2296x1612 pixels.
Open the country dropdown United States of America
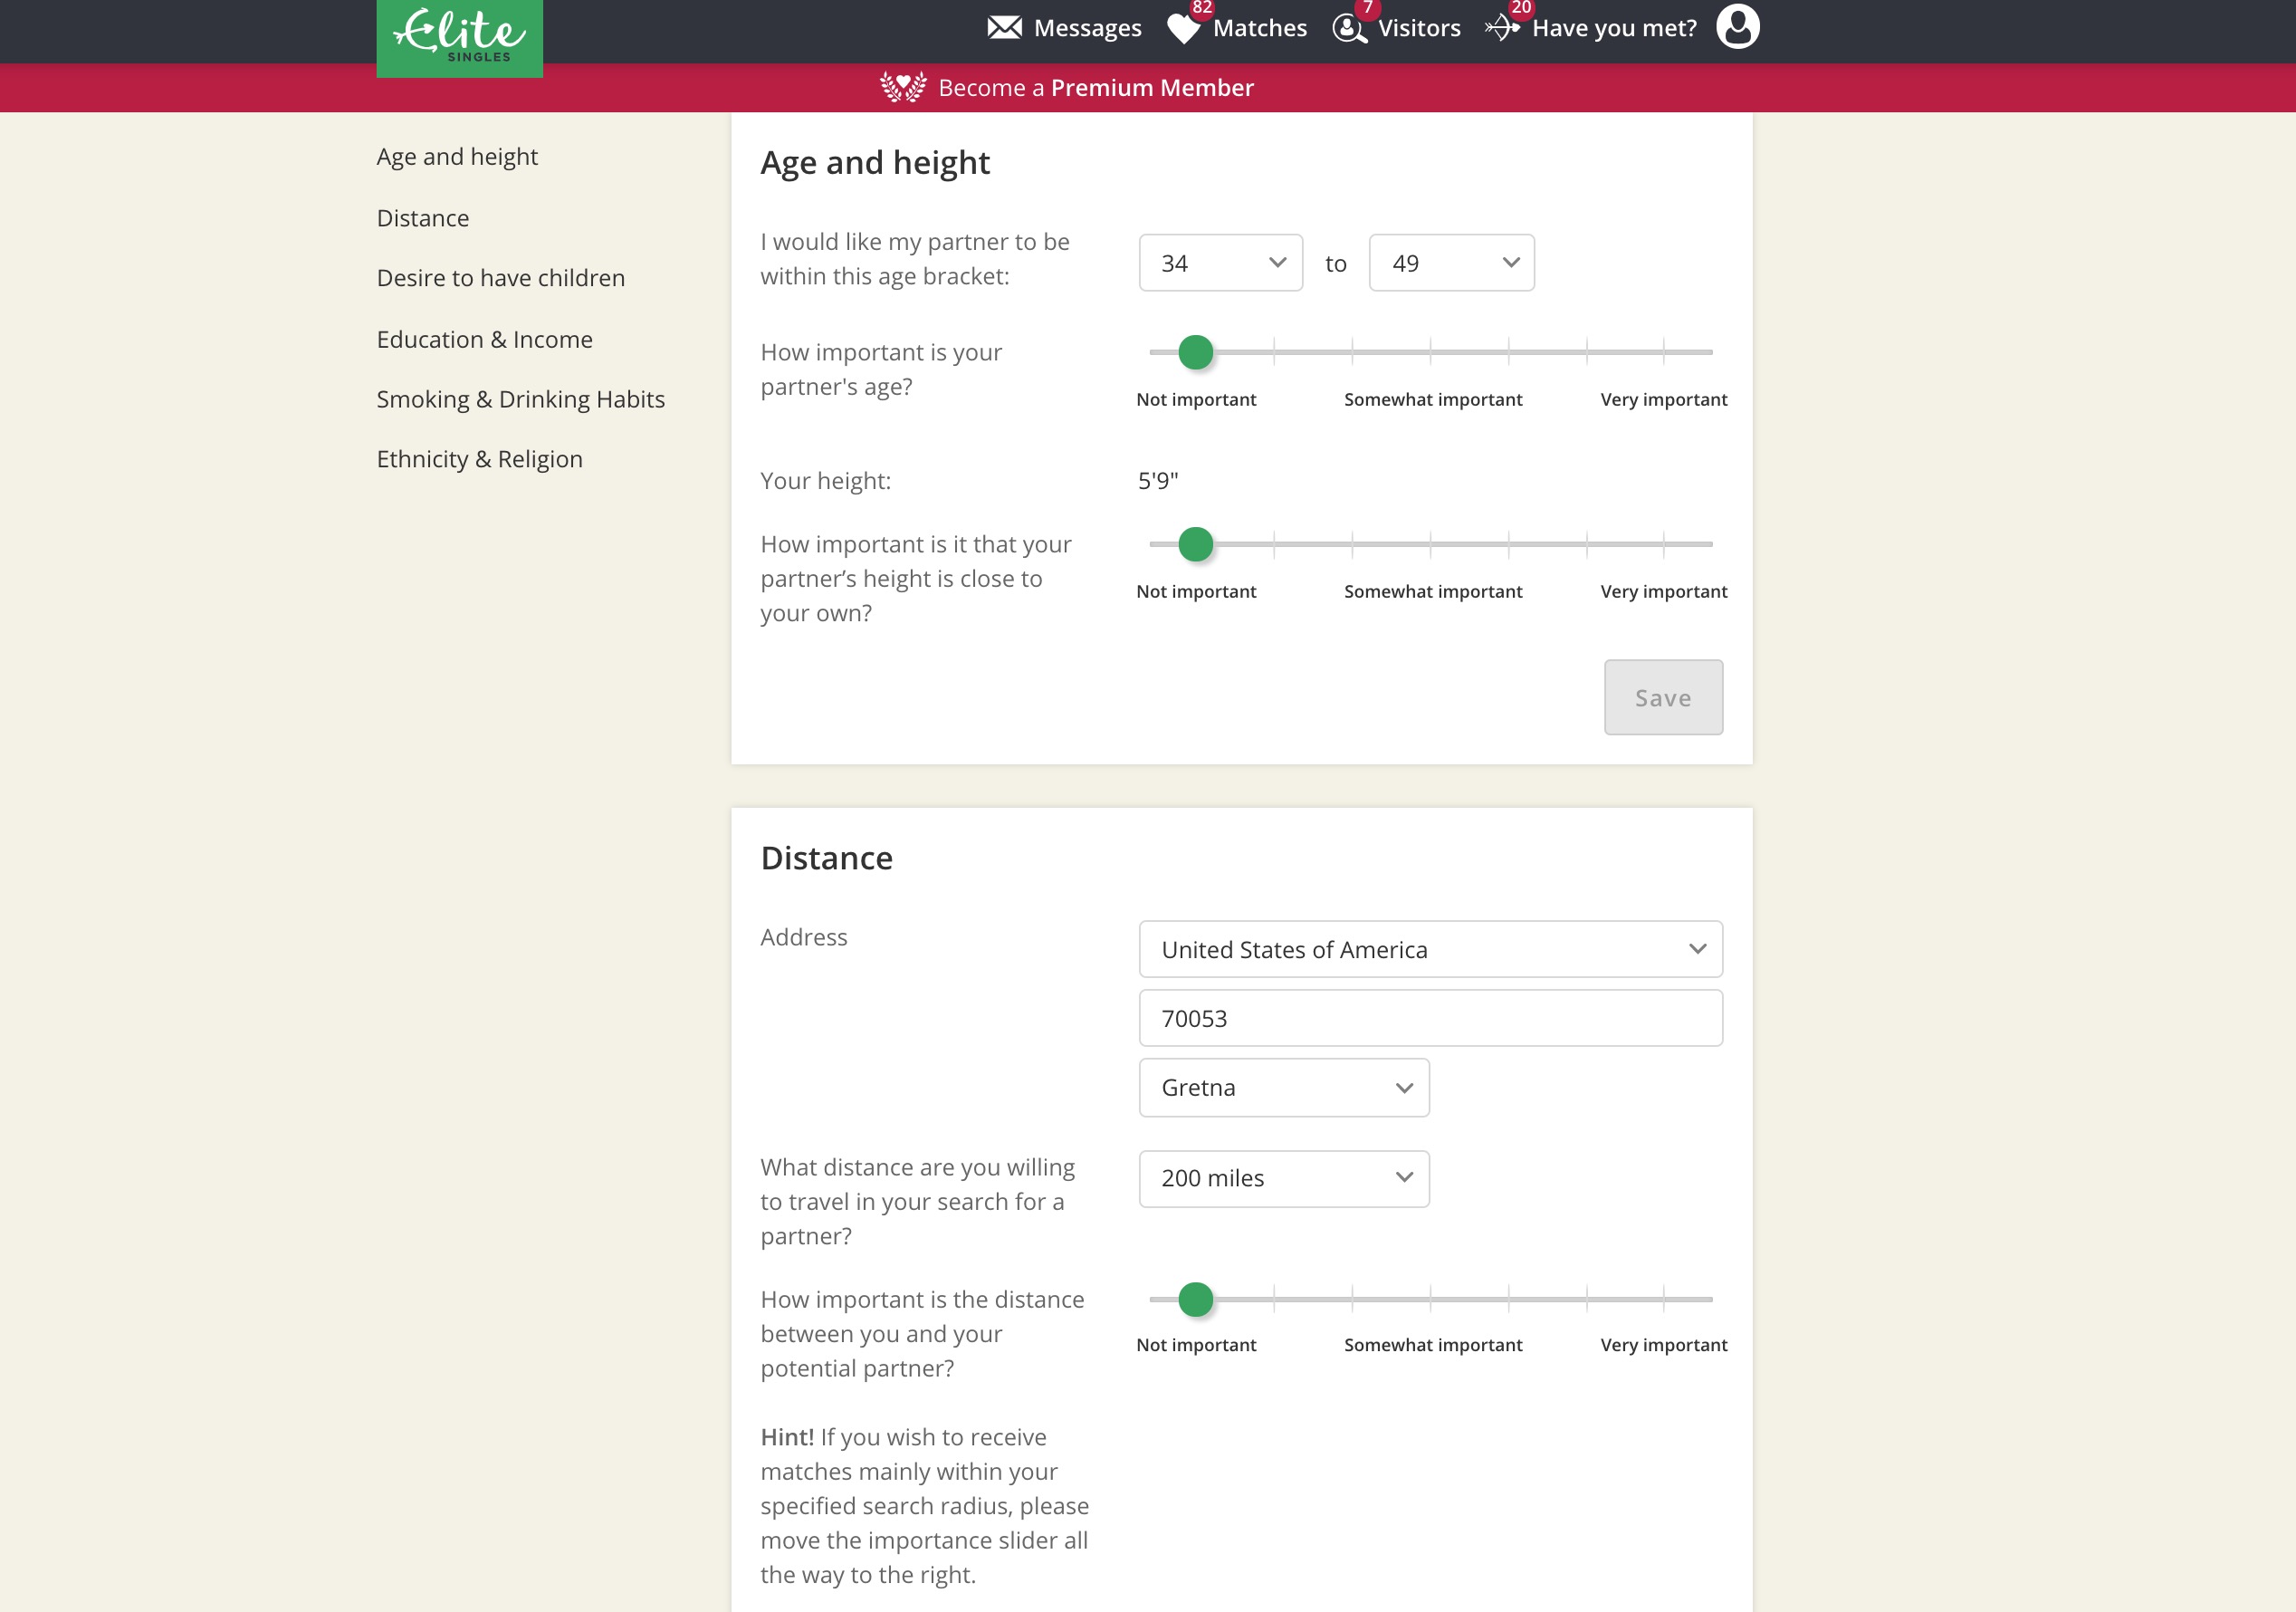[x=1430, y=949]
